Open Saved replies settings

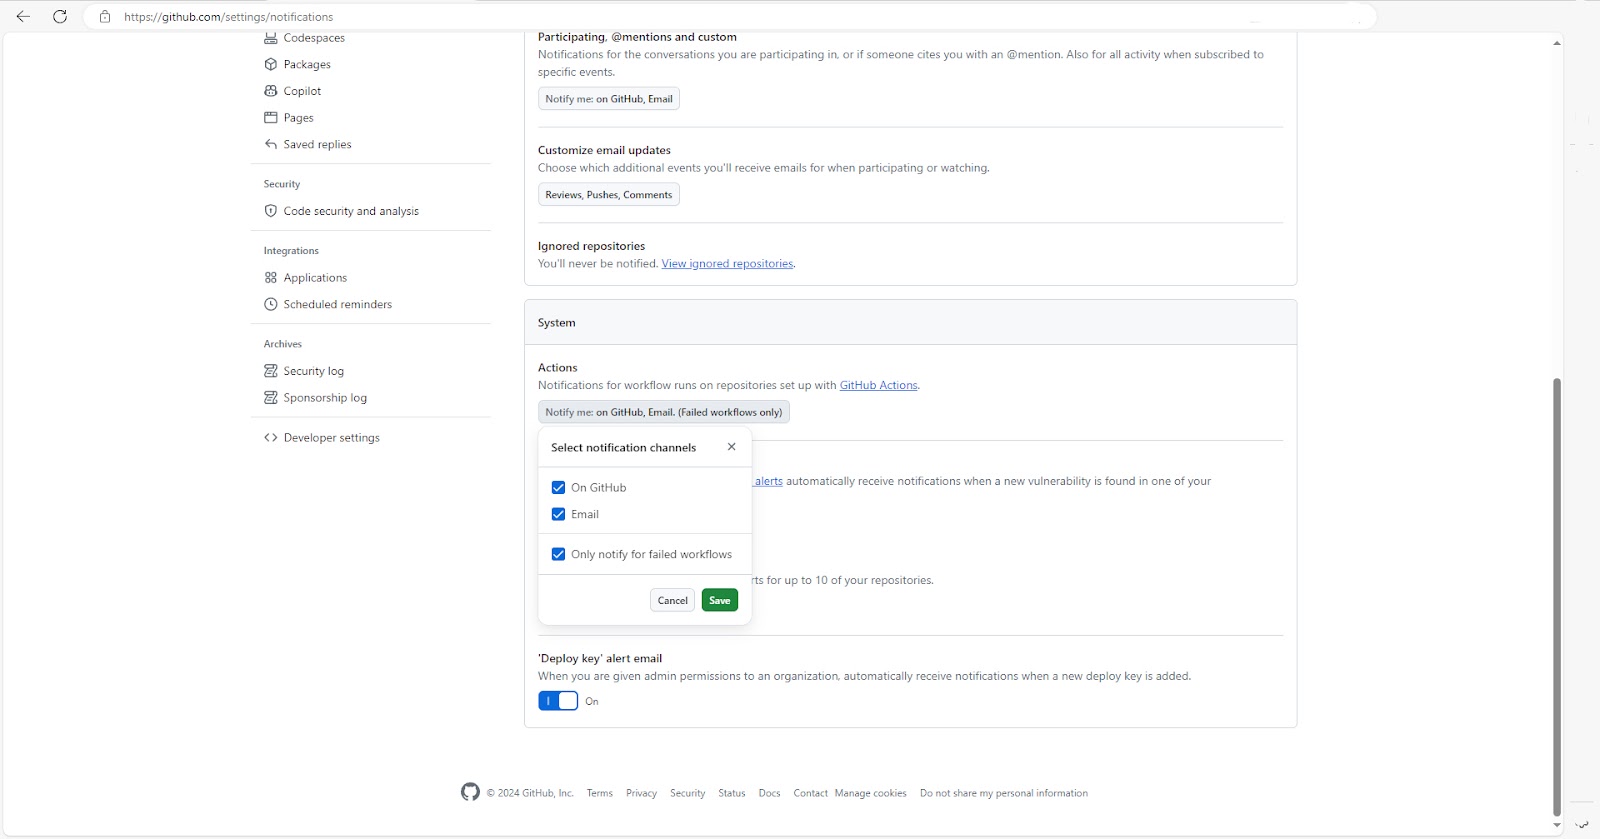317,144
